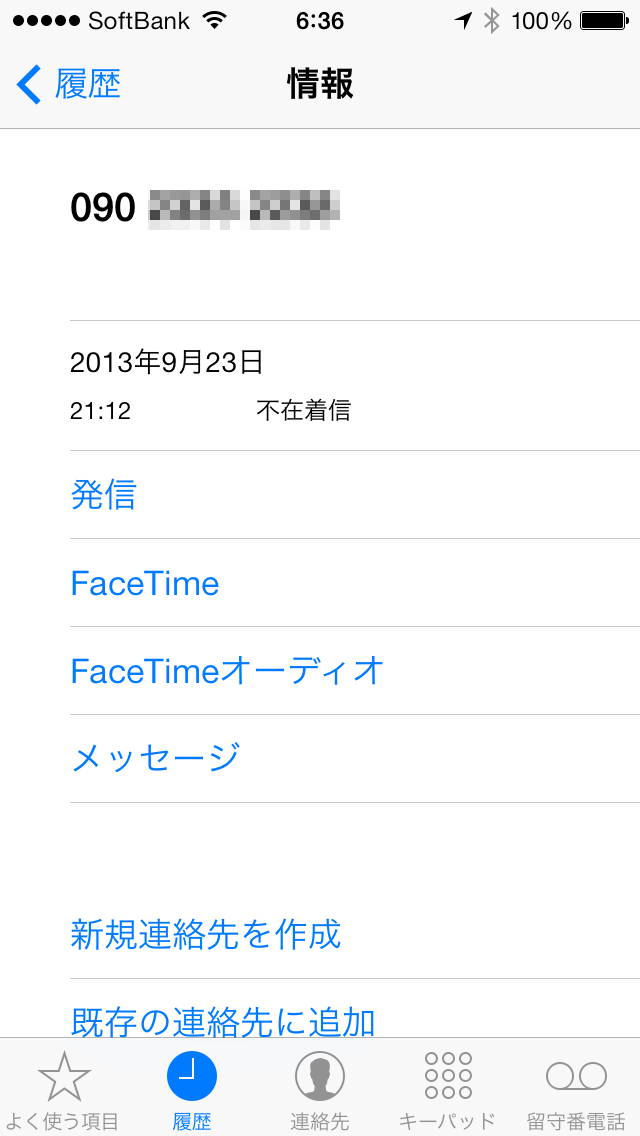
Task: Select the Recents clock icon
Action: 192,1076
